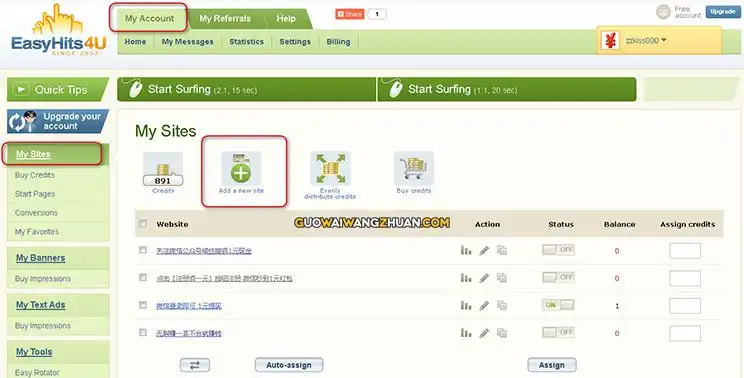Tick the checkbox of the second site row
This screenshot has width=744, height=378.
(143, 277)
